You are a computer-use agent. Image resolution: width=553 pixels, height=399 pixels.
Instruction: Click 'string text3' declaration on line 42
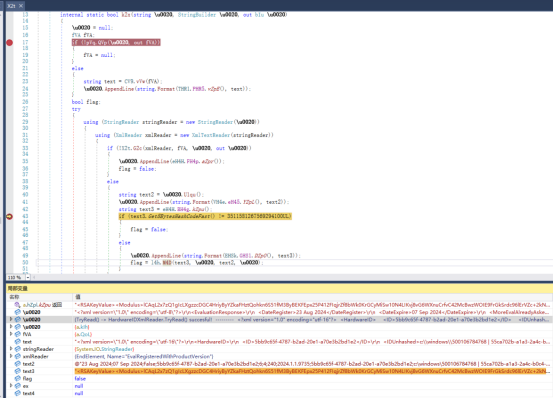pyautogui.click(x=165, y=209)
